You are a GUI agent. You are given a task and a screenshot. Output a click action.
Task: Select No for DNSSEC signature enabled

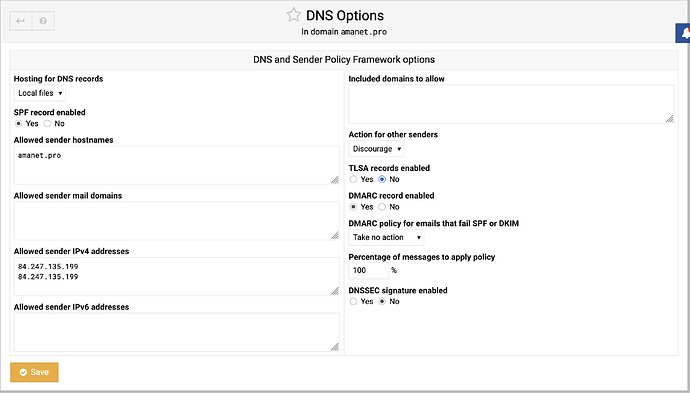pos(382,301)
